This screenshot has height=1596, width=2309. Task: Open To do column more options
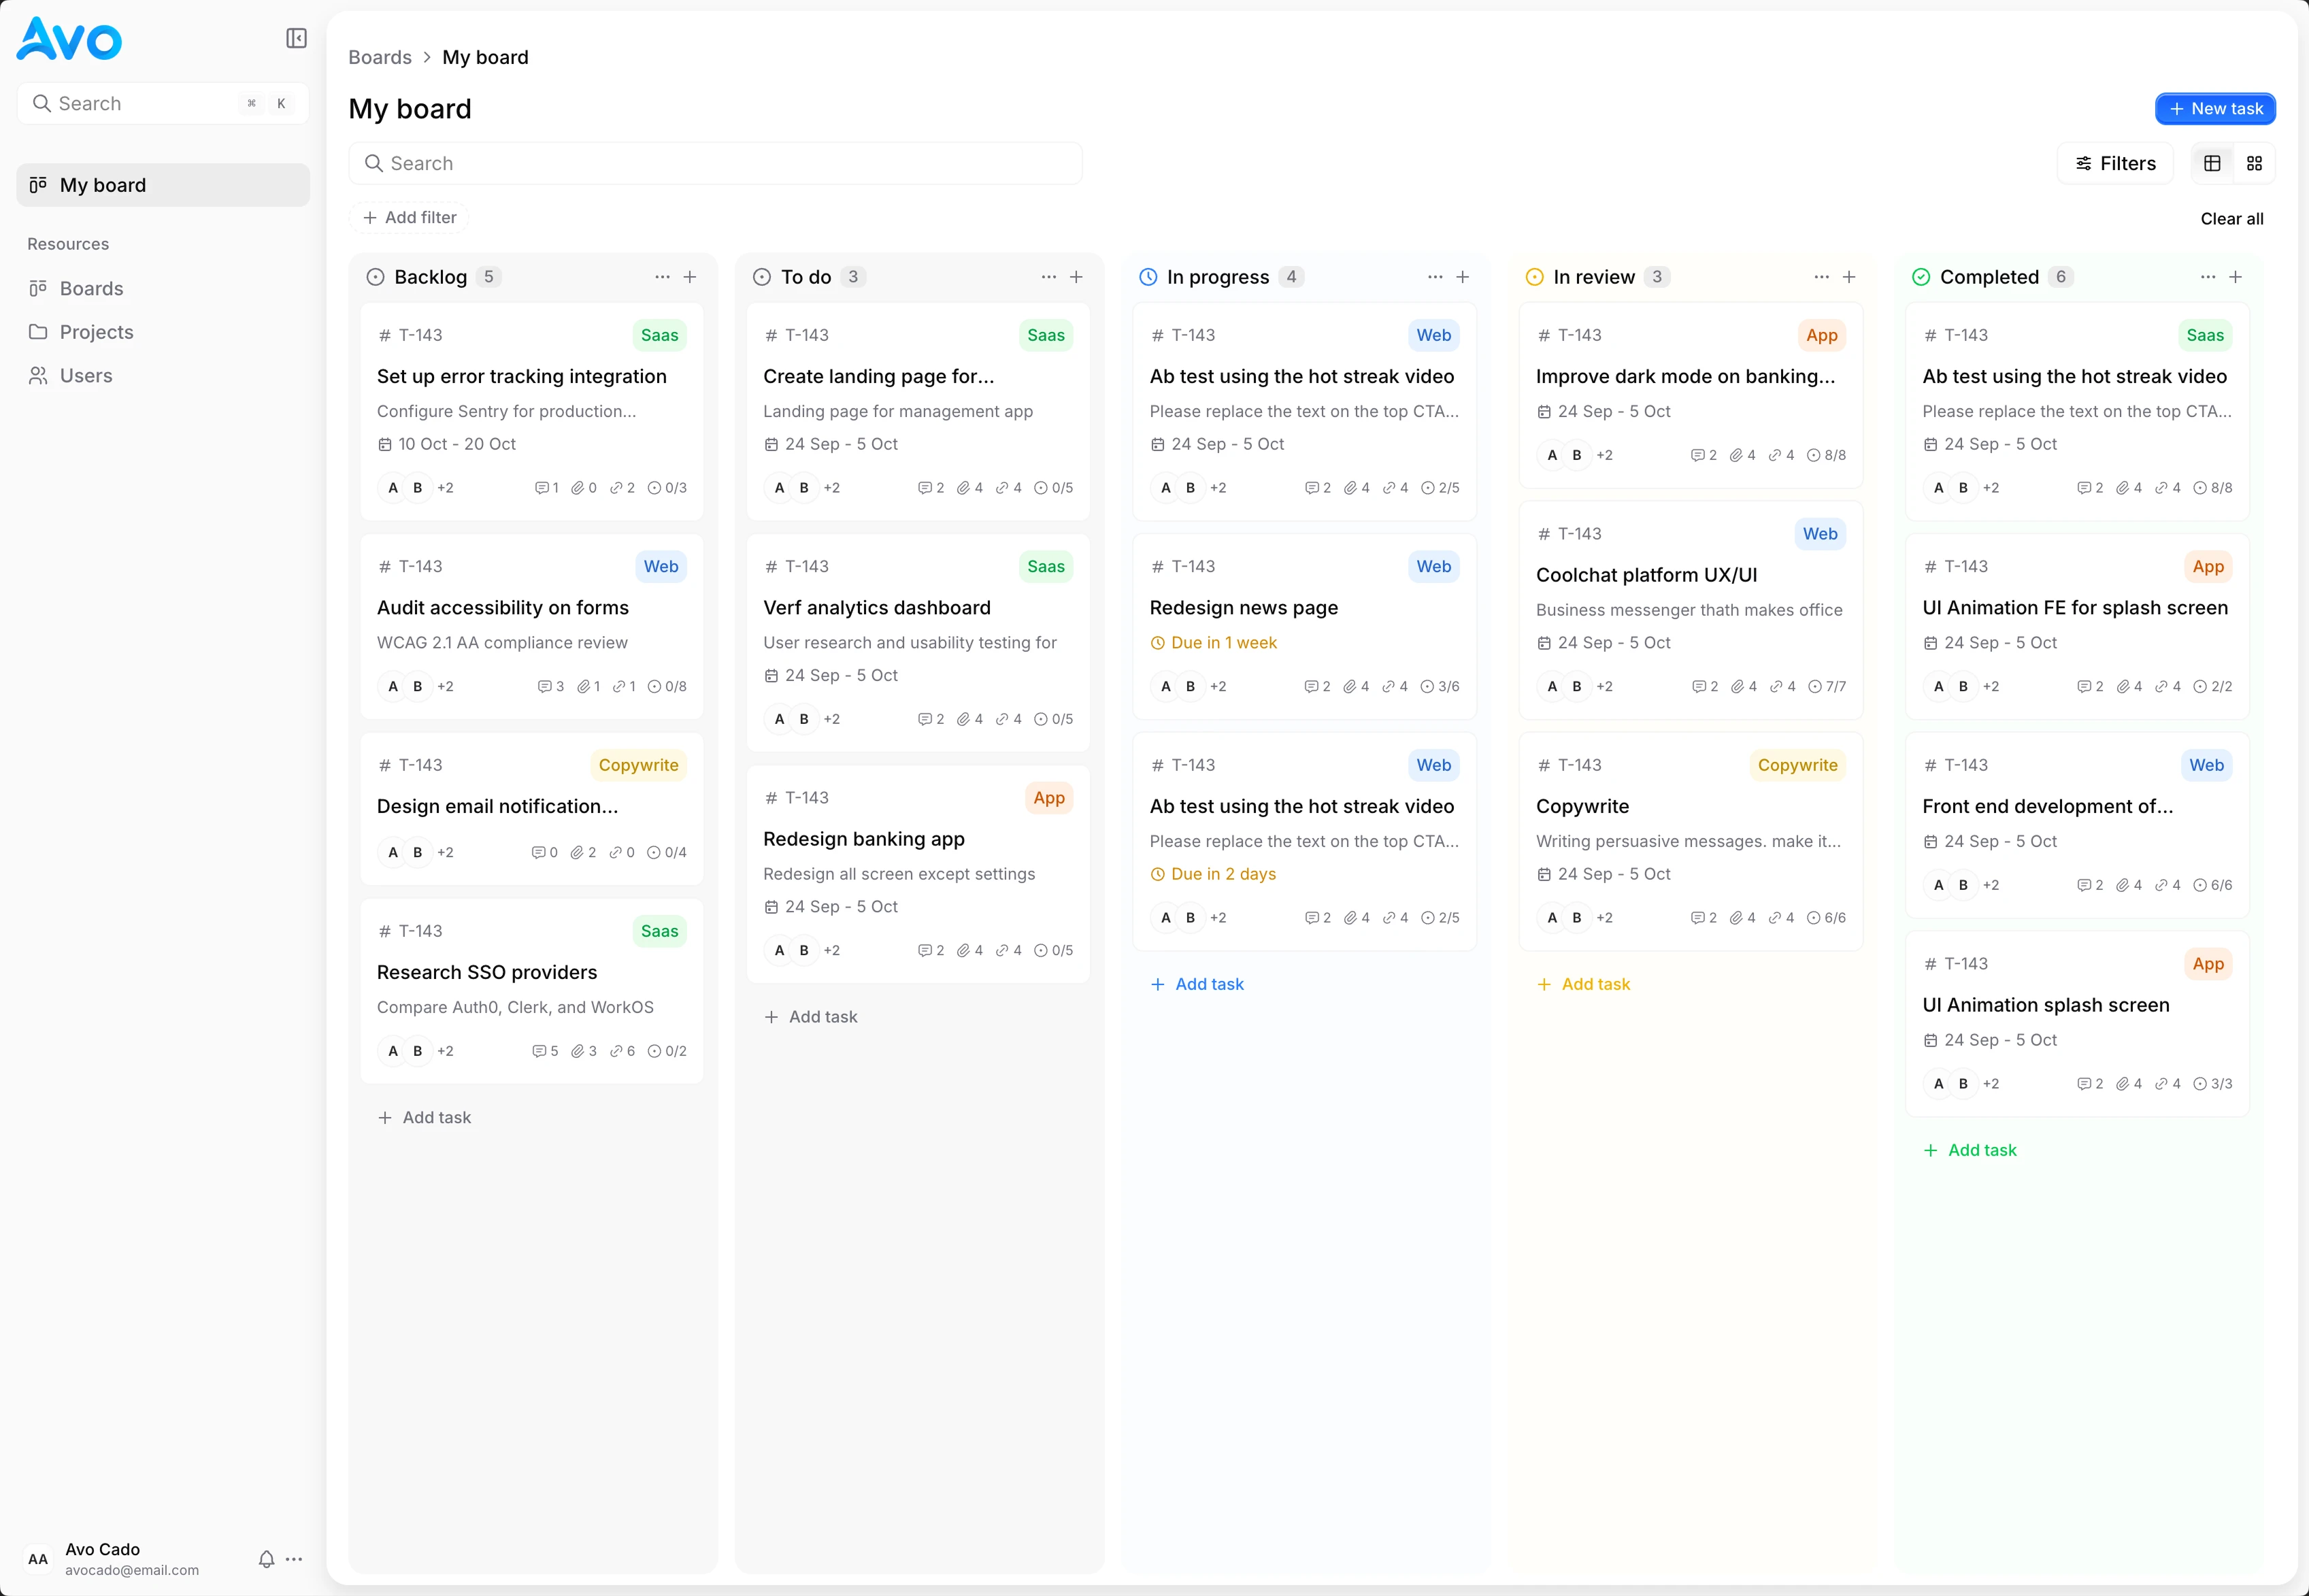point(1049,277)
